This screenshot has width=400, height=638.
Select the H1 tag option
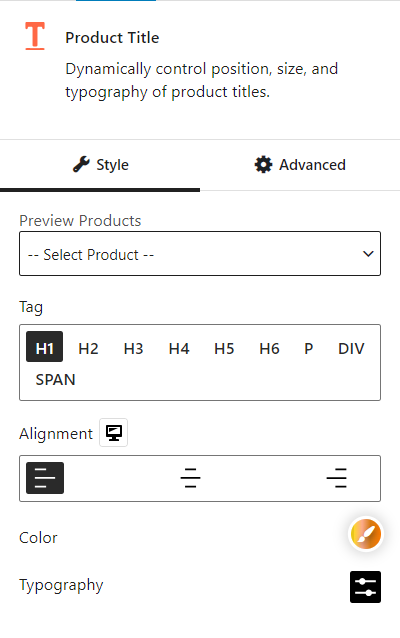tap(44, 347)
